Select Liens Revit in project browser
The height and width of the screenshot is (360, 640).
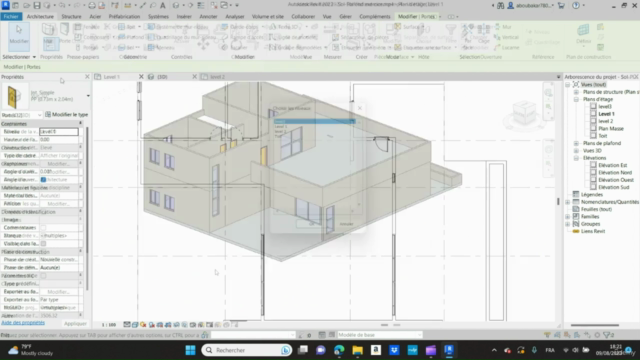tap(593, 231)
